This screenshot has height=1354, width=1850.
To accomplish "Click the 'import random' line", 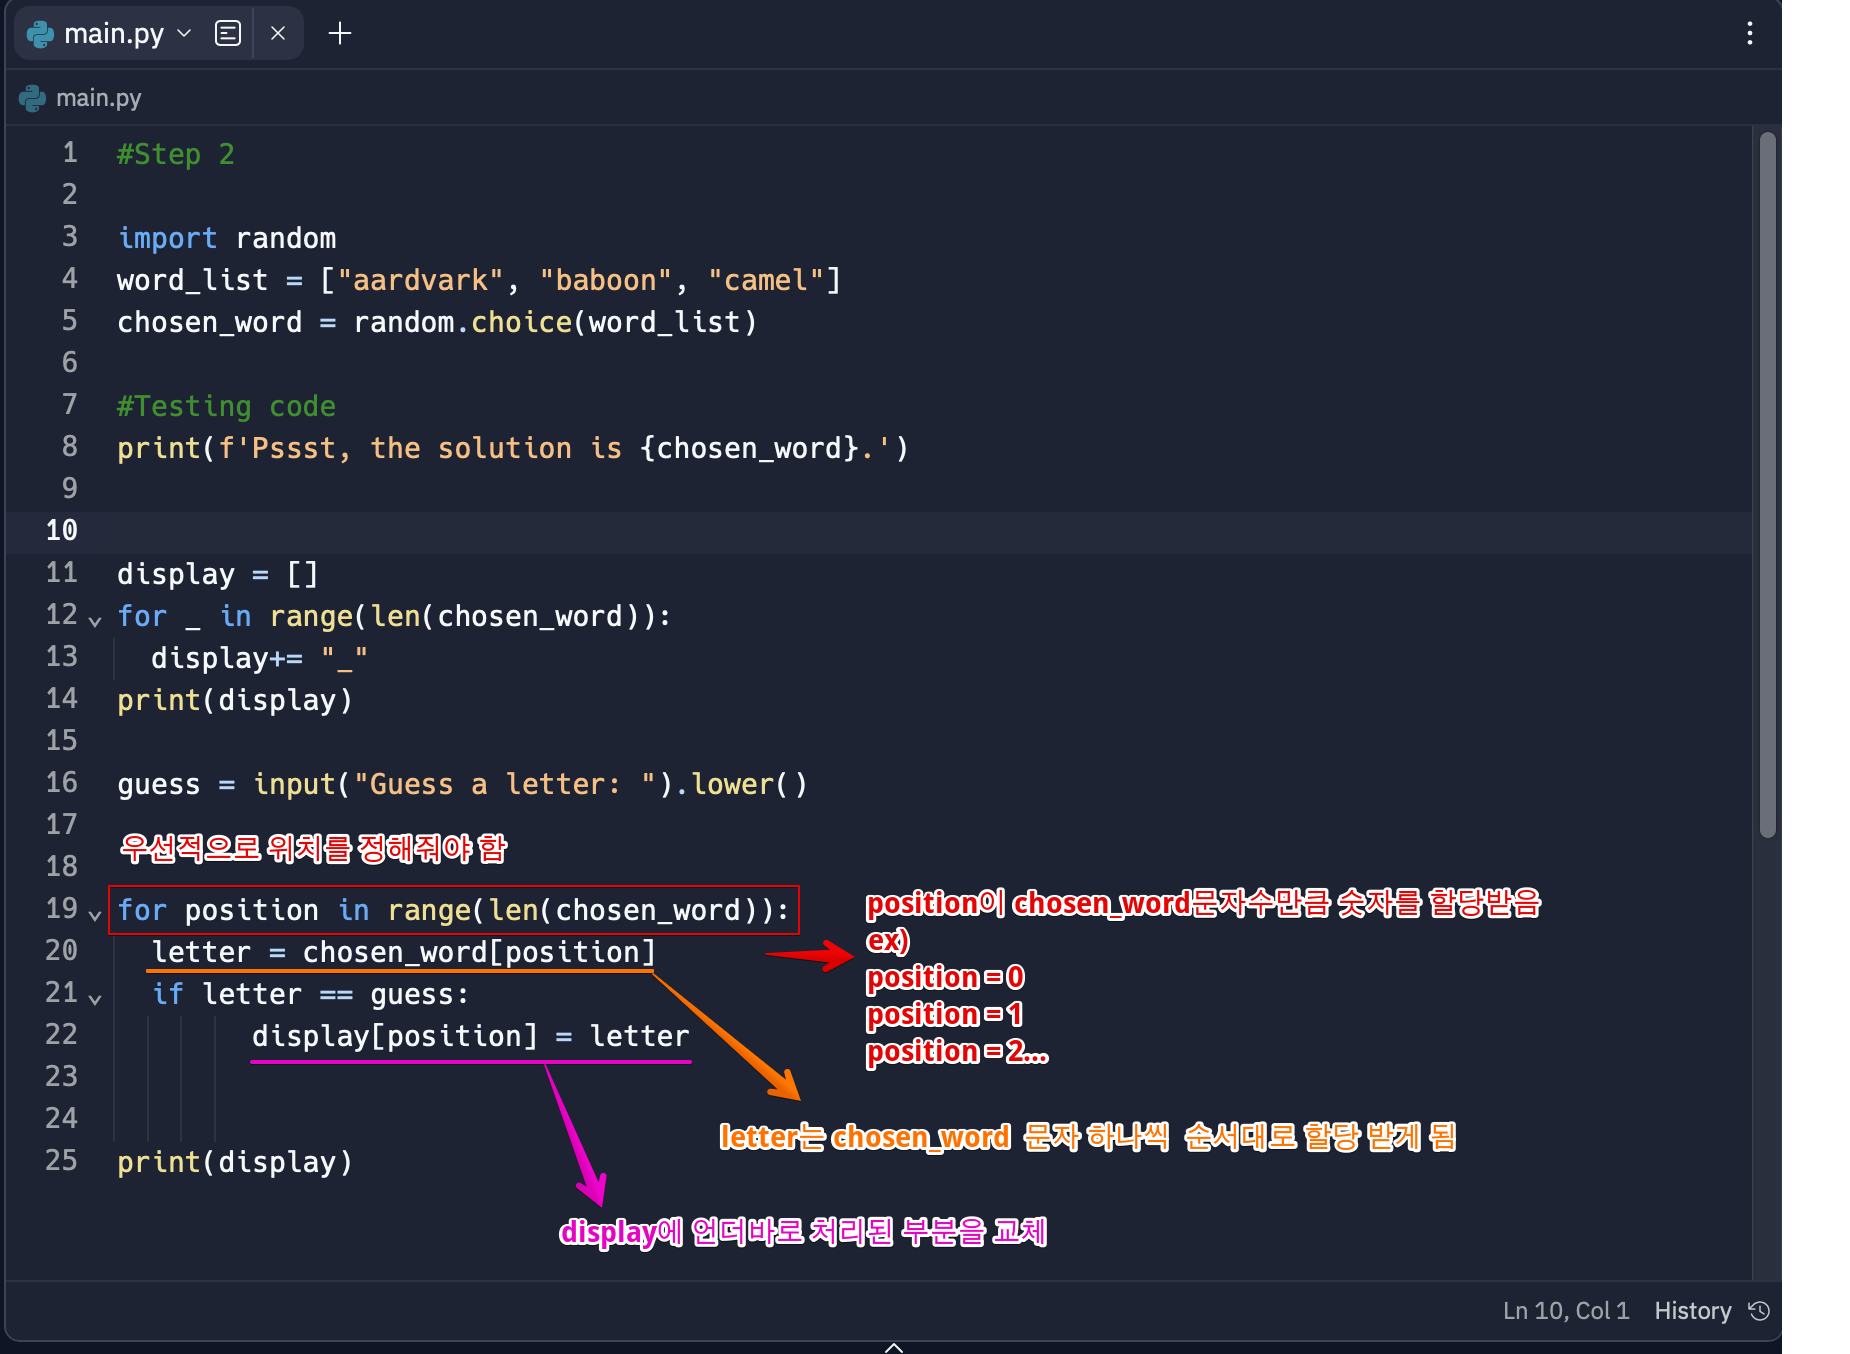I will [227, 238].
